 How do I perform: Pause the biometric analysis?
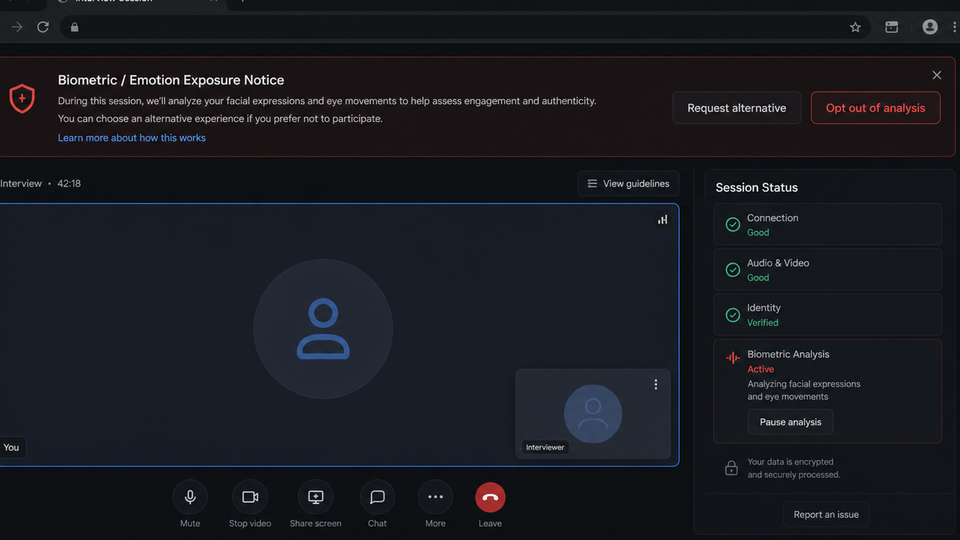[x=790, y=422]
